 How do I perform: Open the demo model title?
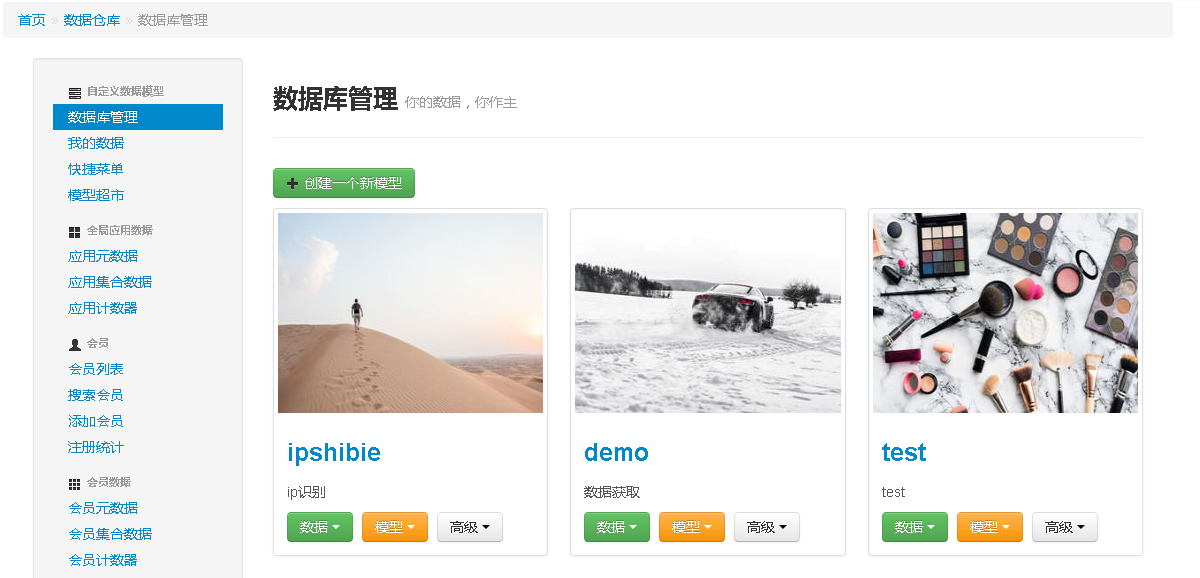pyautogui.click(x=616, y=453)
